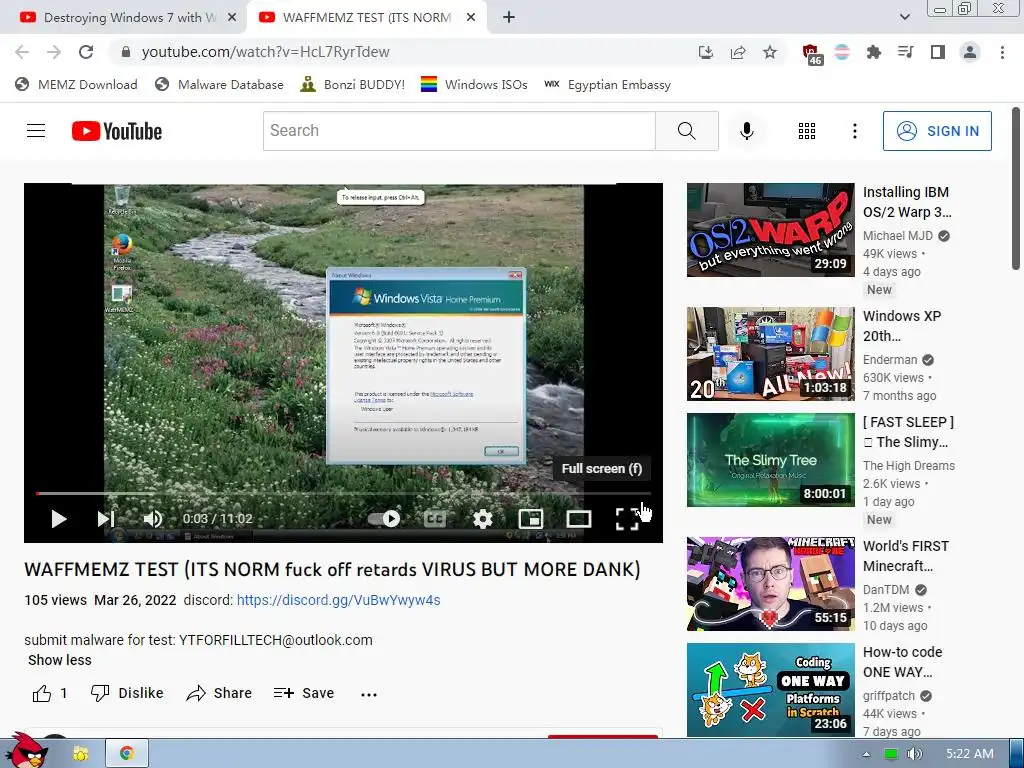Image resolution: width=1024 pixels, height=768 pixels.
Task: Go to YouTube home via logo
Action: [117, 131]
